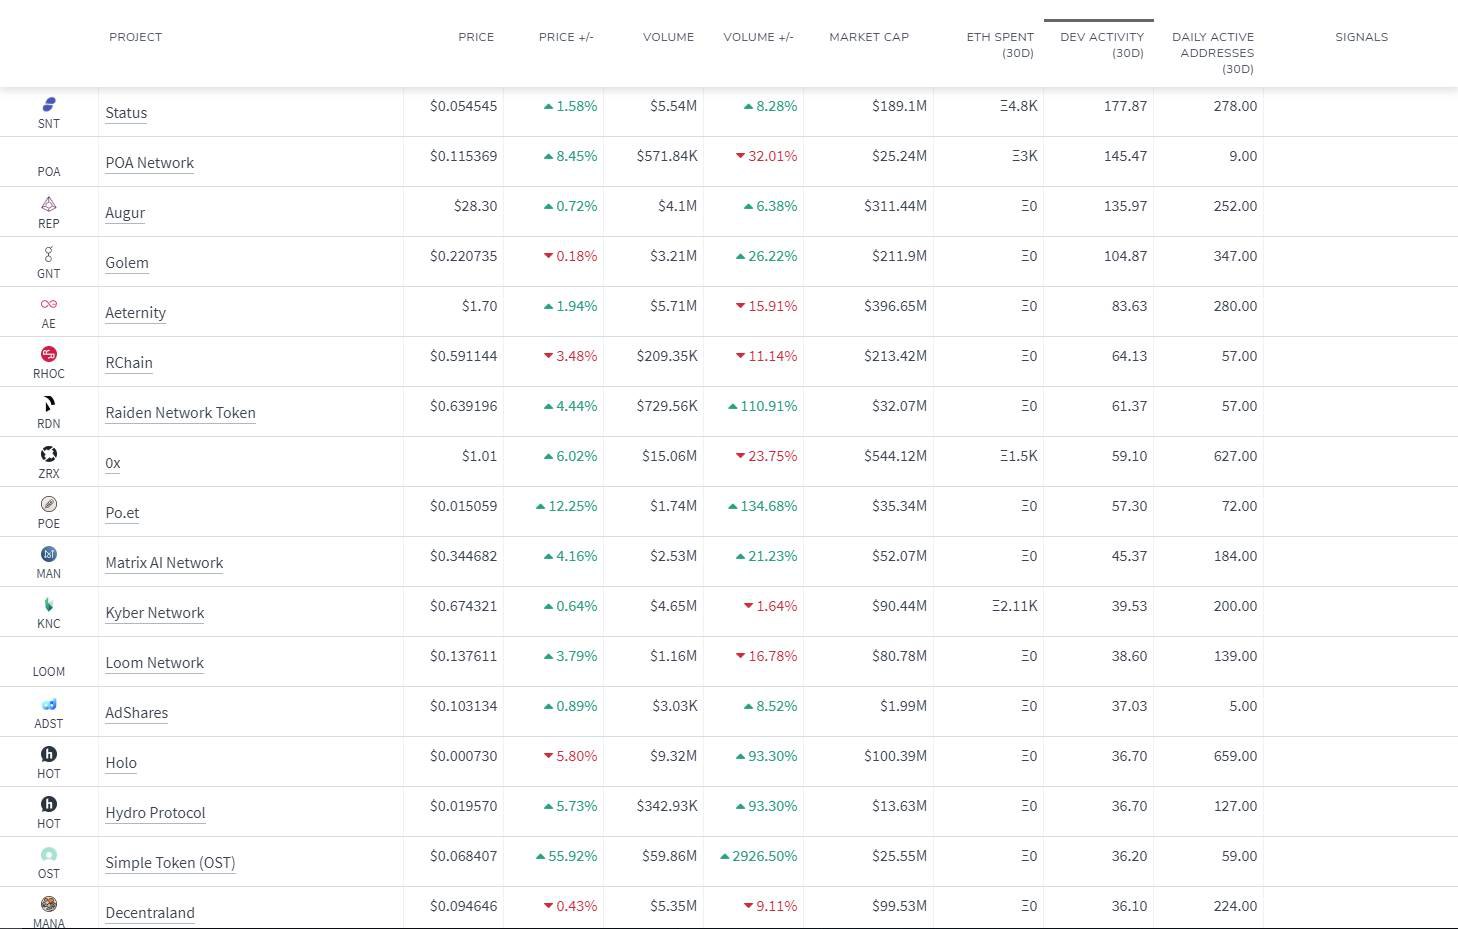This screenshot has width=1458, height=929.
Task: Open the Aeternity project link
Action: coord(136,313)
